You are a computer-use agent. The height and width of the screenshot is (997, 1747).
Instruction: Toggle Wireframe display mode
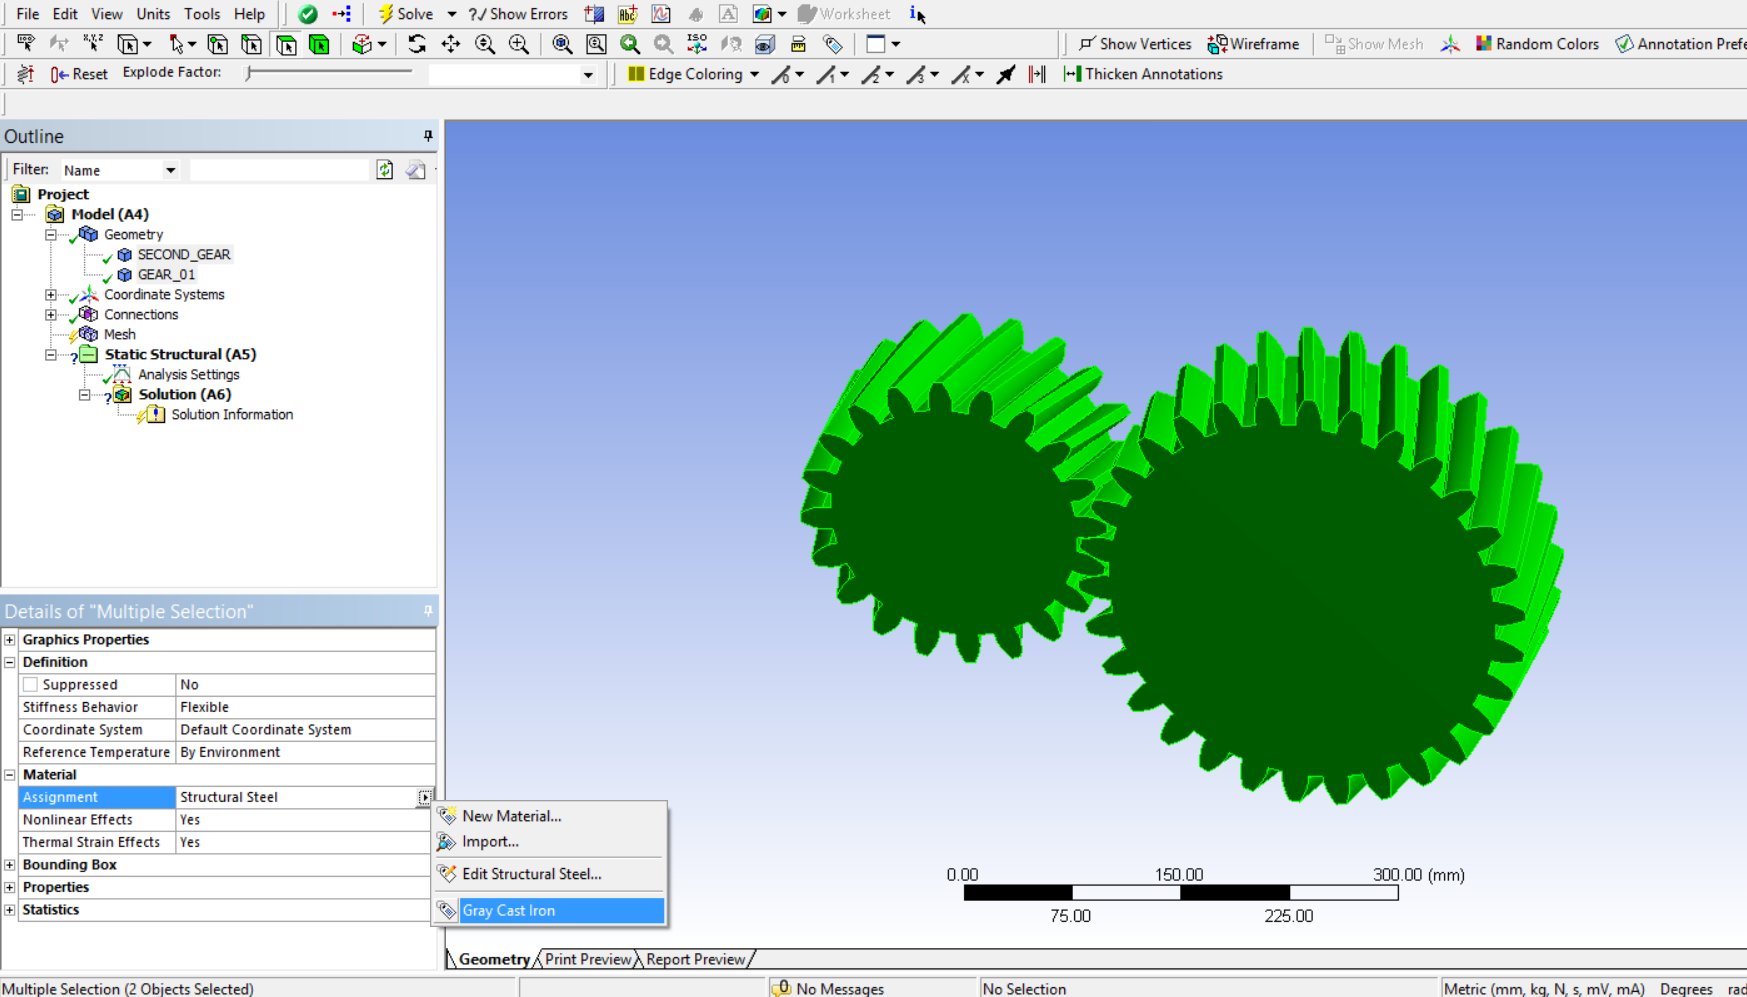point(1253,44)
